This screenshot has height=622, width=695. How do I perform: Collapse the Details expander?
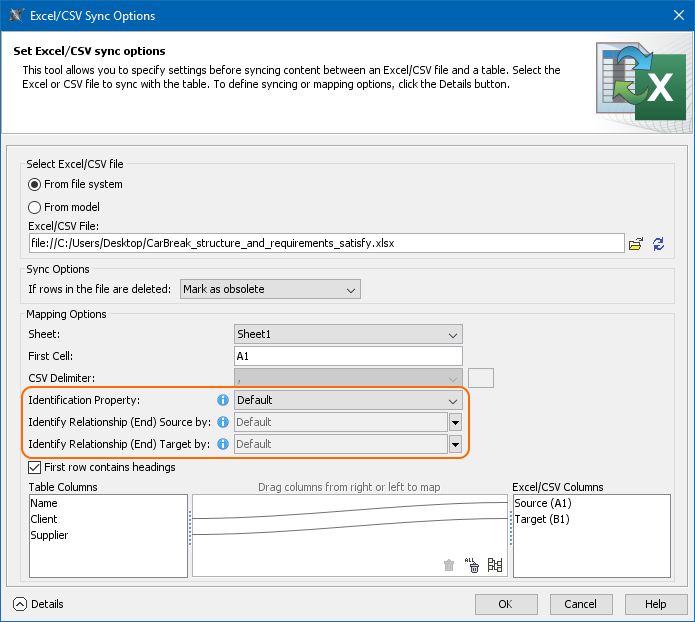pyautogui.click(x=20, y=604)
